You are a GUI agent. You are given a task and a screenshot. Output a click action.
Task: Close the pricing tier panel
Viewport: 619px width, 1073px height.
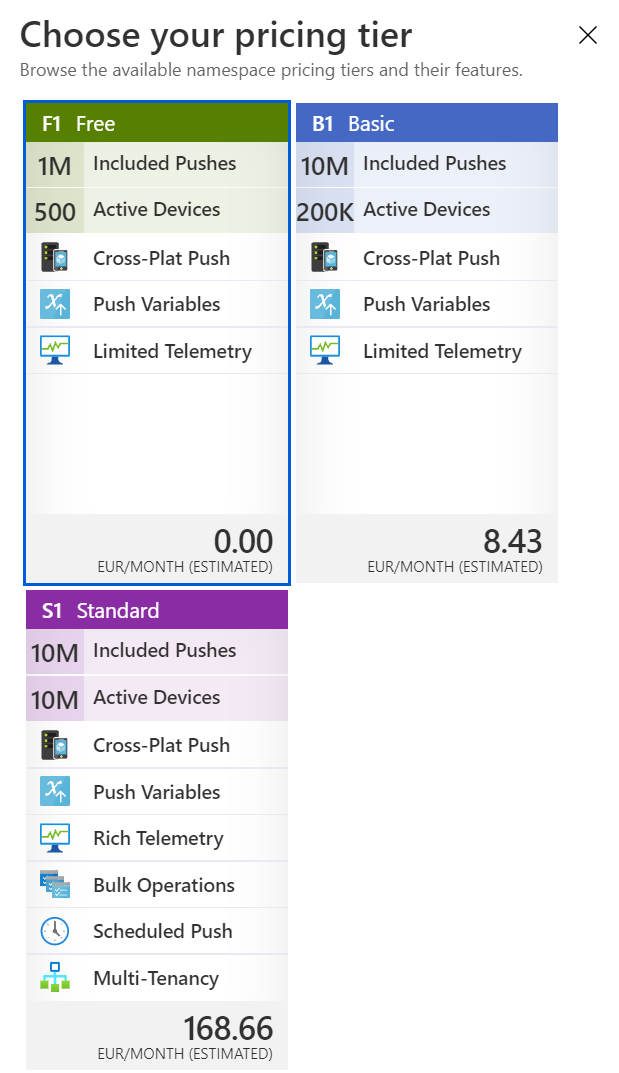[588, 35]
